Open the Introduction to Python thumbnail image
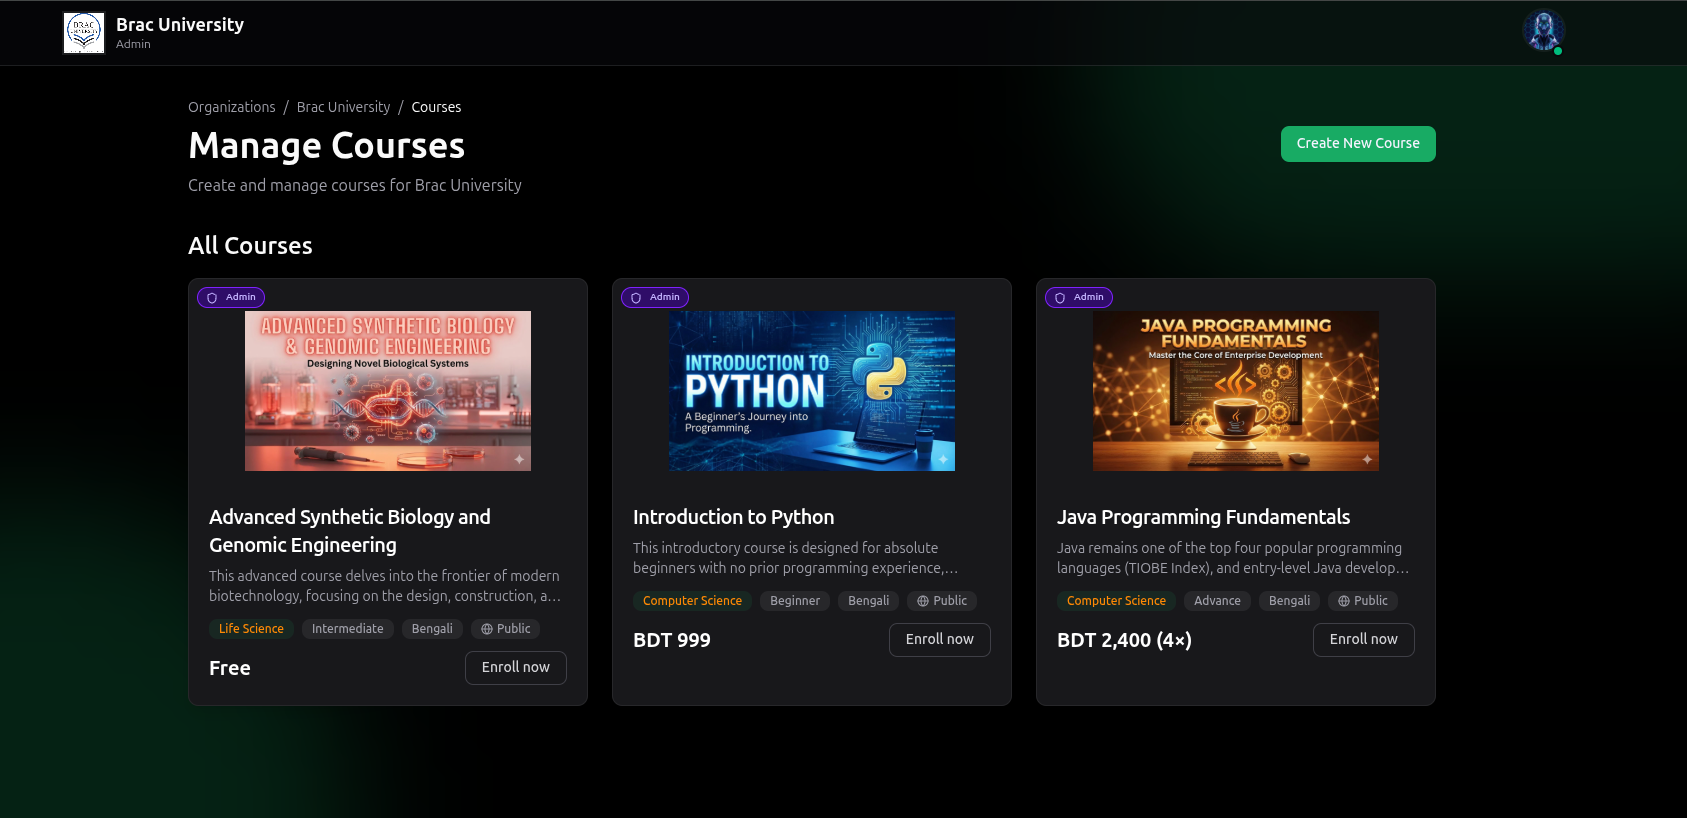 pos(811,391)
